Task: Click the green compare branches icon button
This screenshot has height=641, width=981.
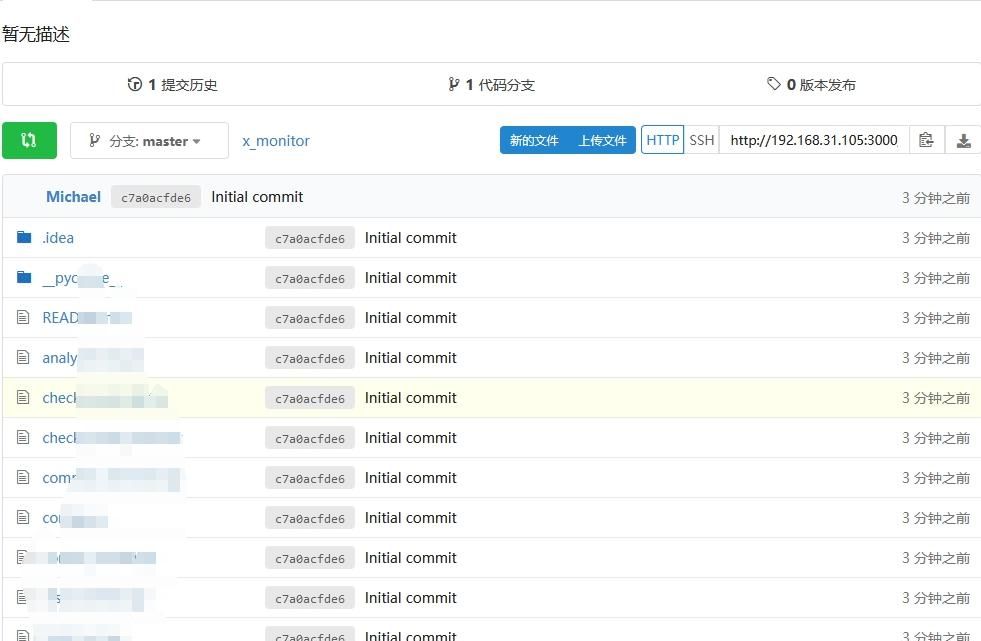Action: click(x=29, y=141)
